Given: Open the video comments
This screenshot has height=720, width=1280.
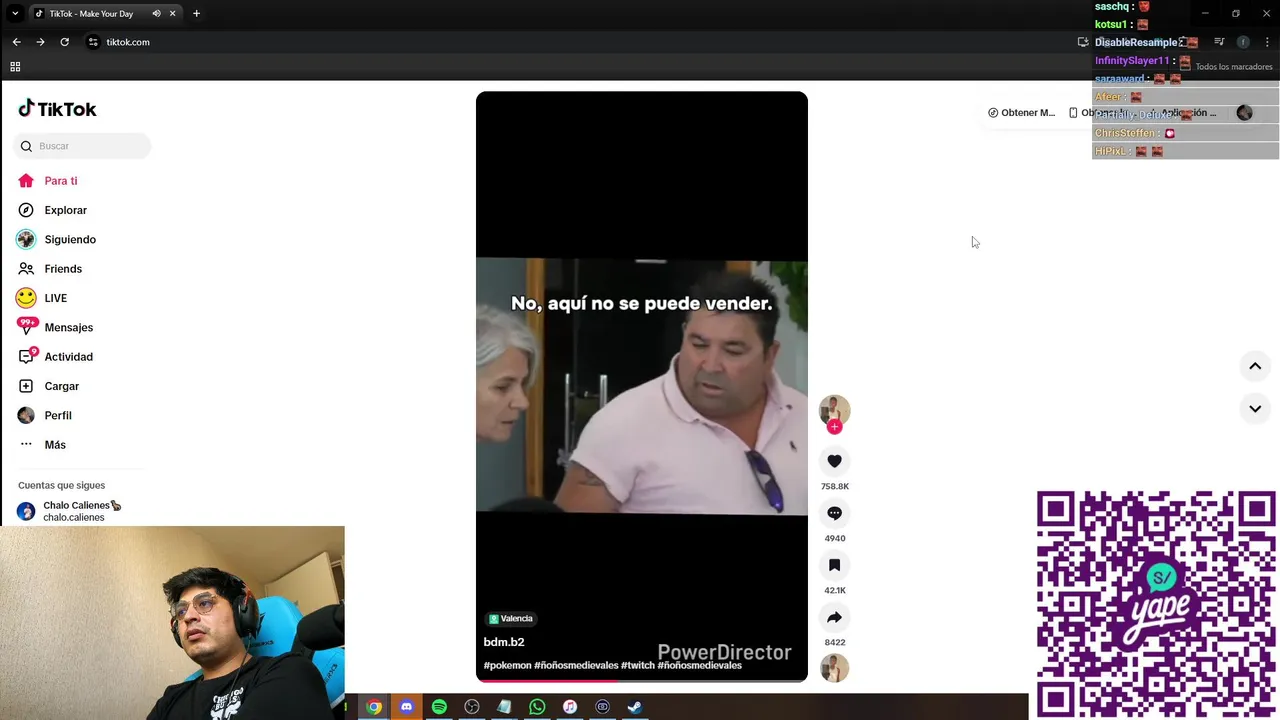Looking at the screenshot, I should (834, 513).
